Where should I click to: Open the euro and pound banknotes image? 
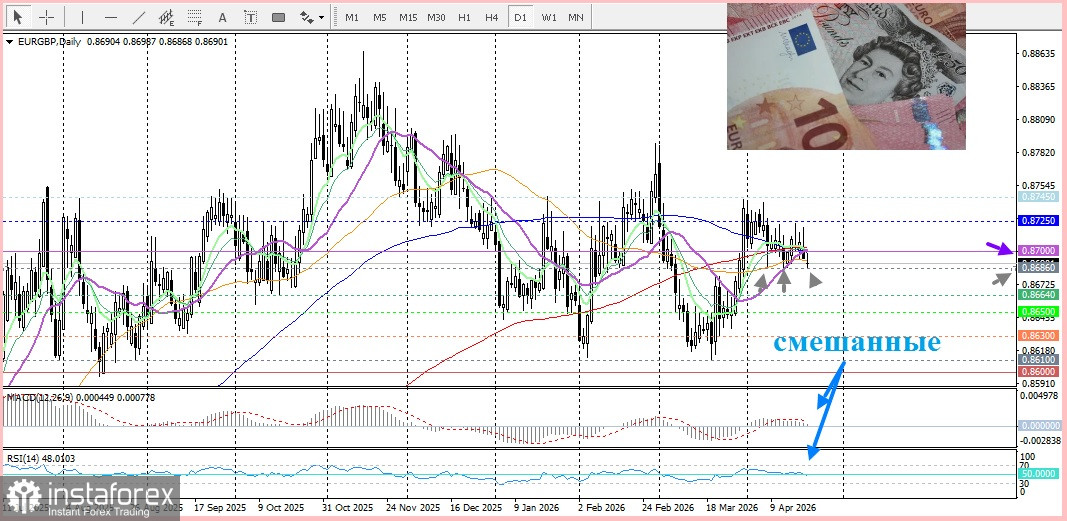pyautogui.click(x=846, y=76)
